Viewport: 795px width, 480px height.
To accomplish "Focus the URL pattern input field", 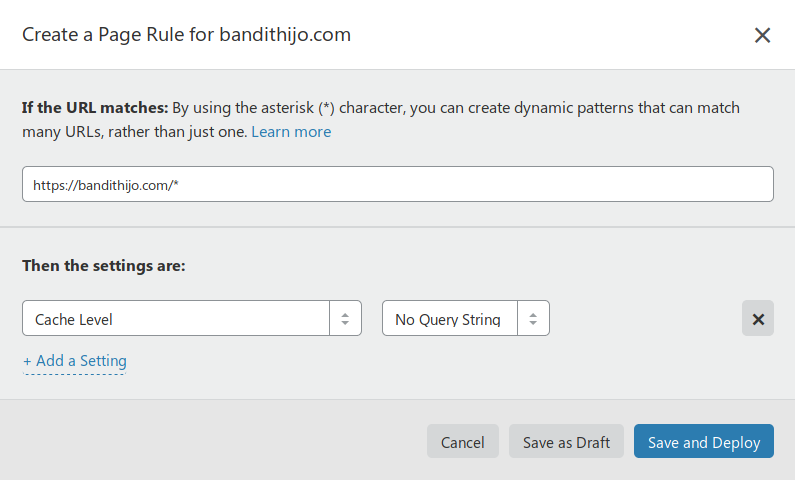I will click(397, 184).
